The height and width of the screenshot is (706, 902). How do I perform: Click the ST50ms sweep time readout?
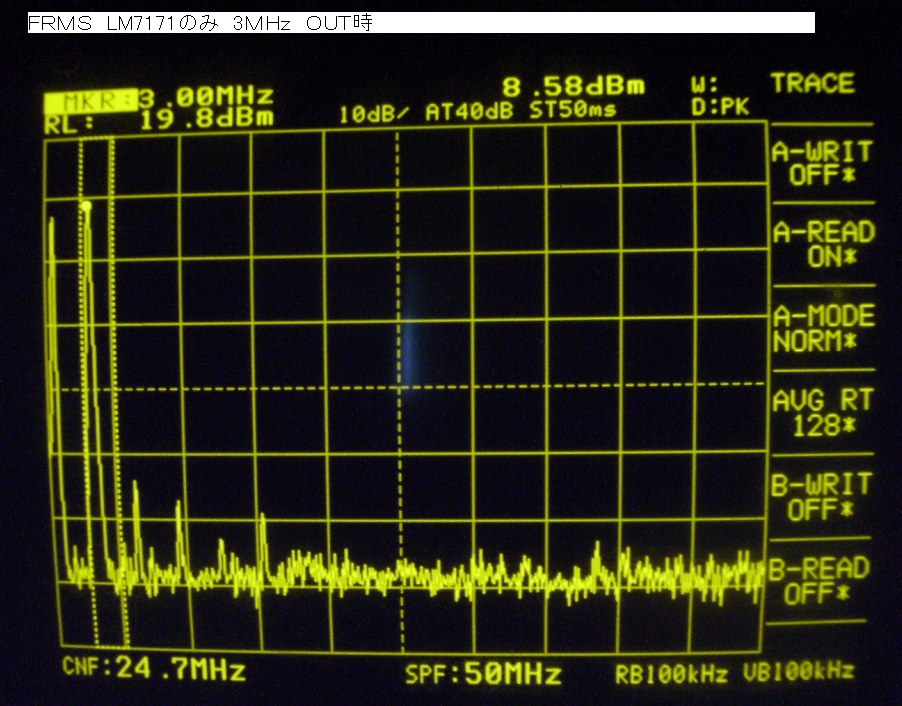click(572, 109)
